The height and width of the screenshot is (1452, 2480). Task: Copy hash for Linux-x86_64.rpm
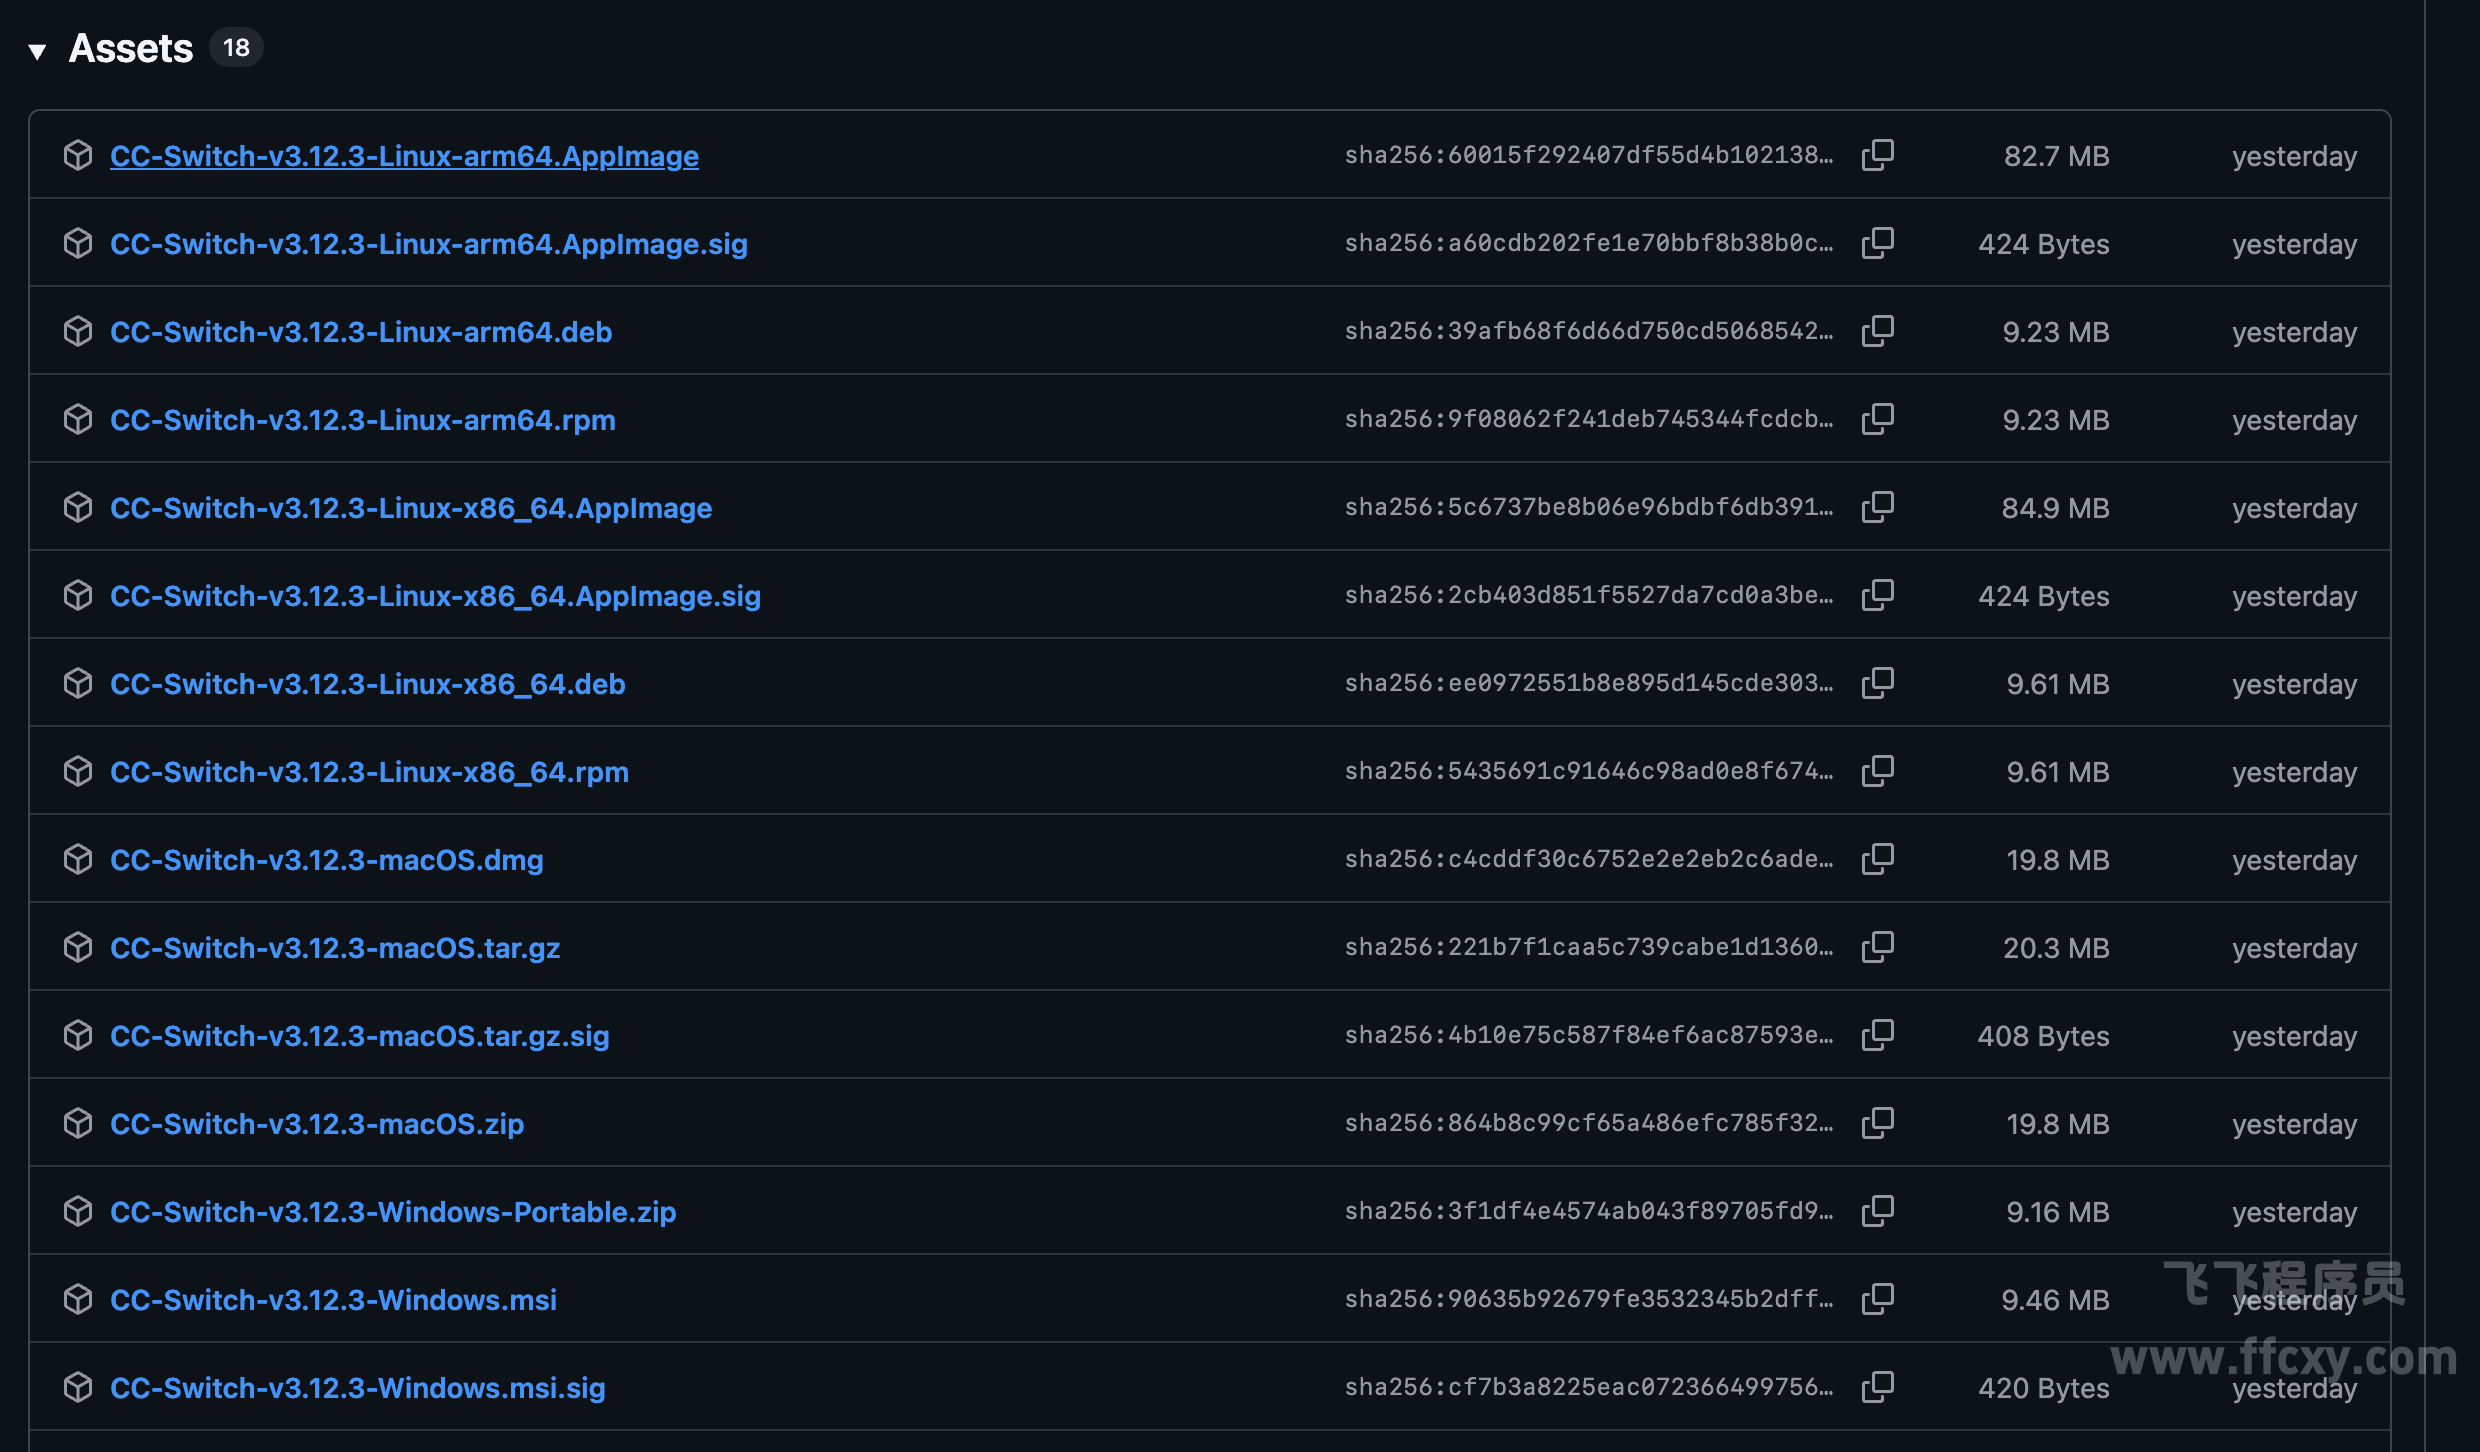[x=1877, y=771]
